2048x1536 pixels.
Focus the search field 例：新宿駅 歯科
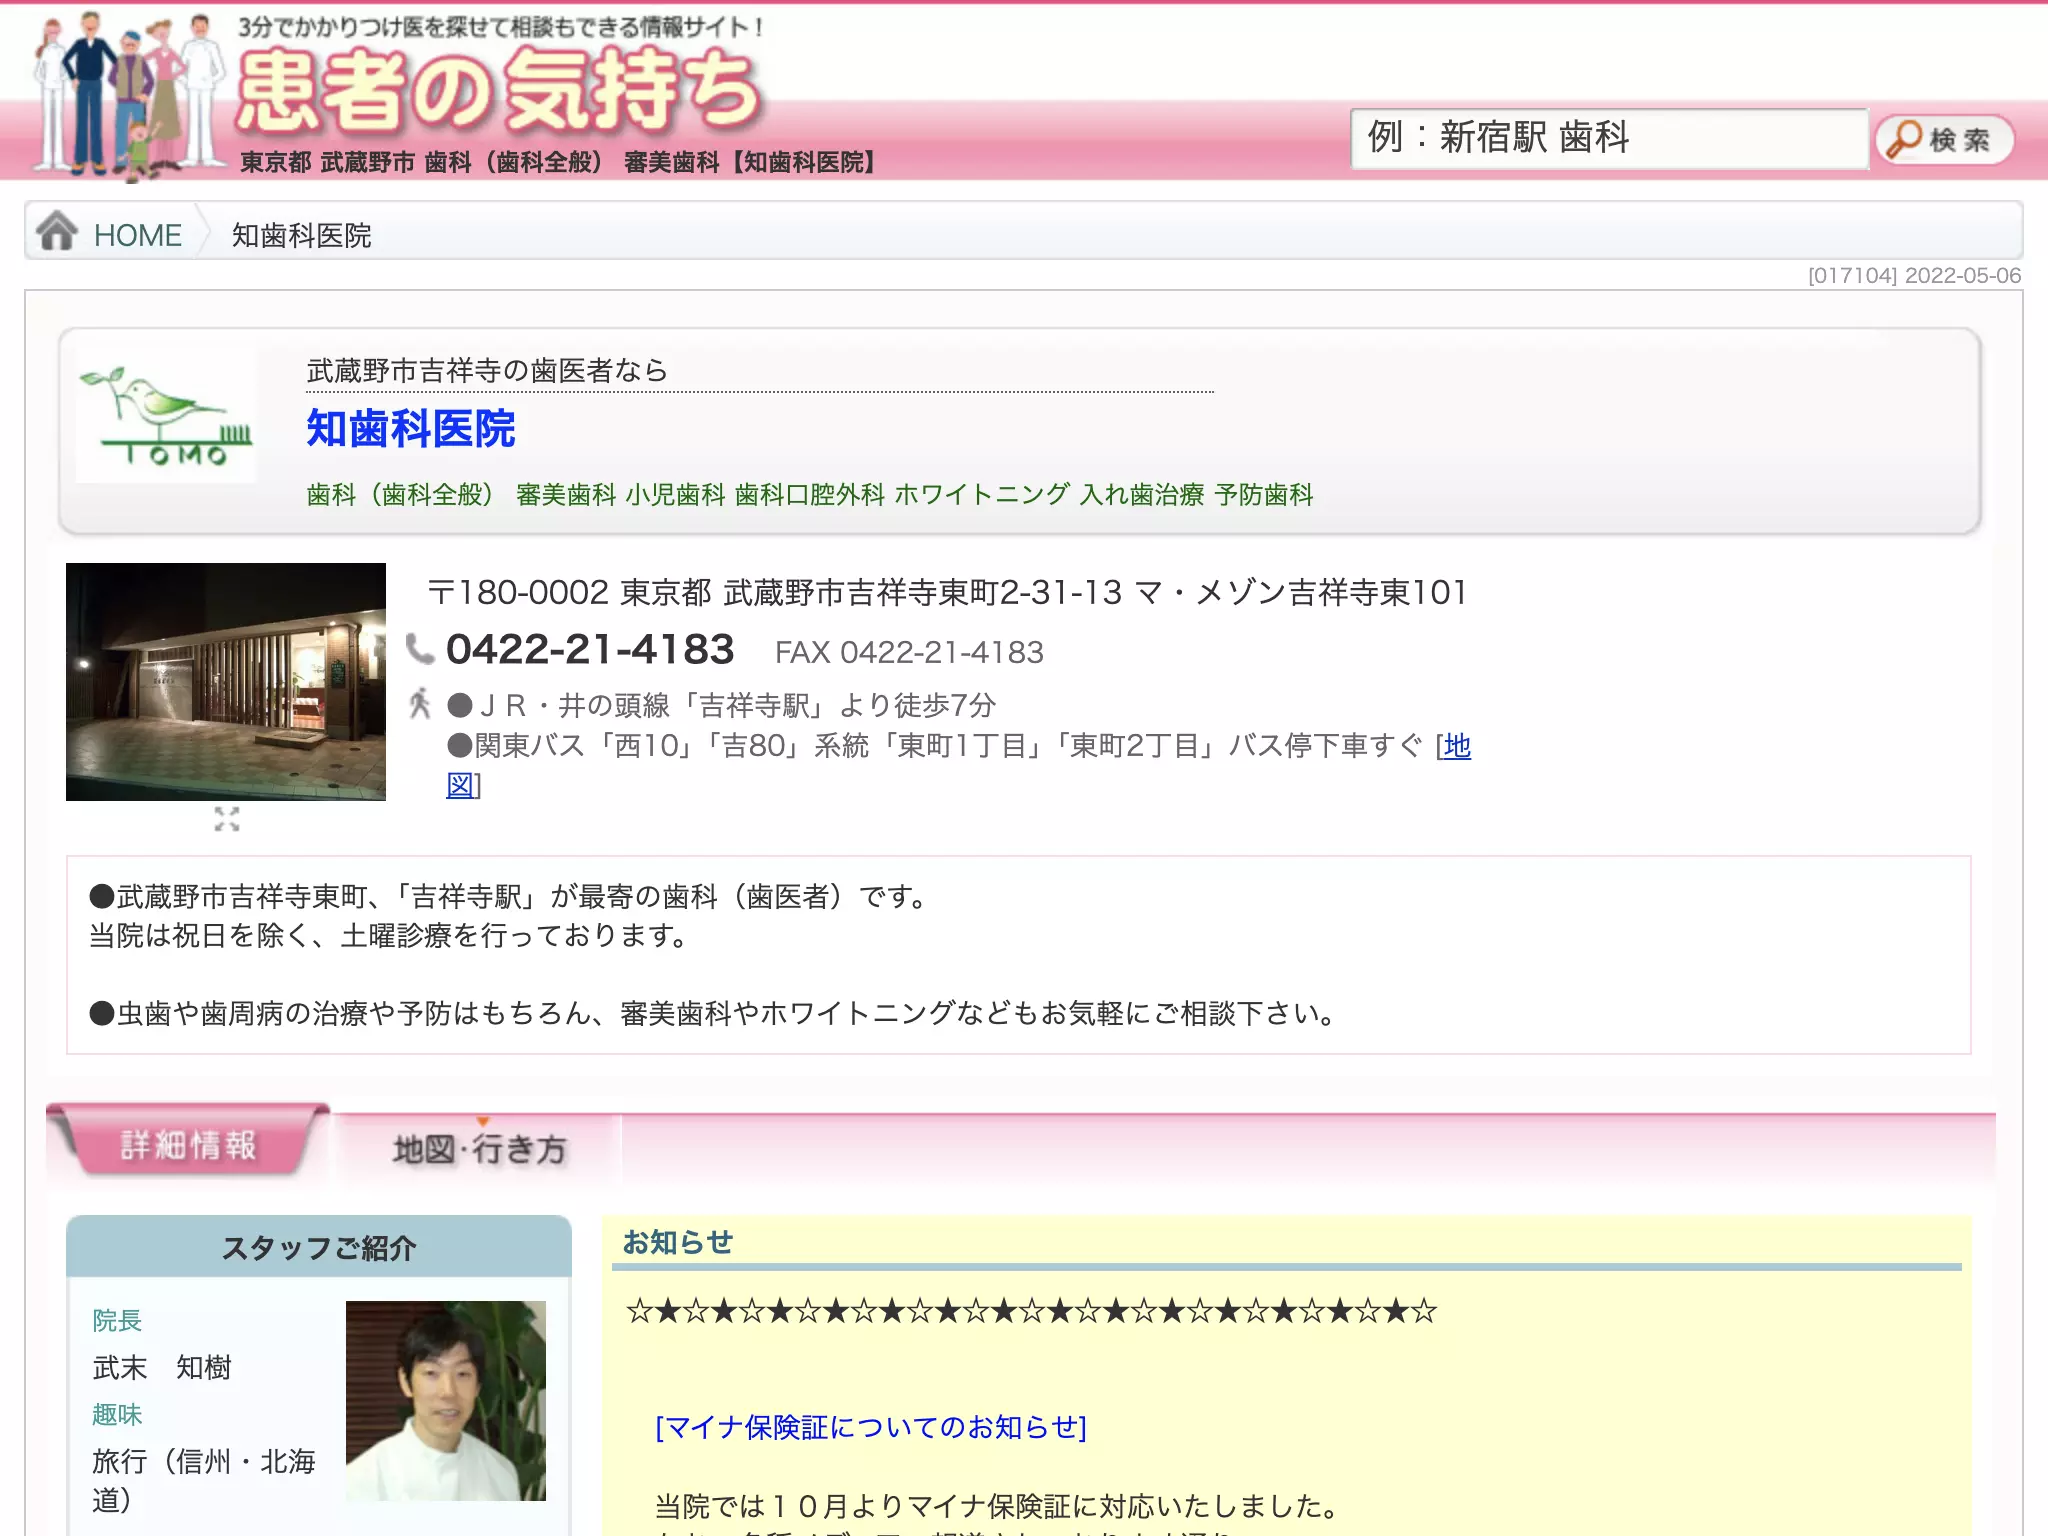tap(1609, 138)
